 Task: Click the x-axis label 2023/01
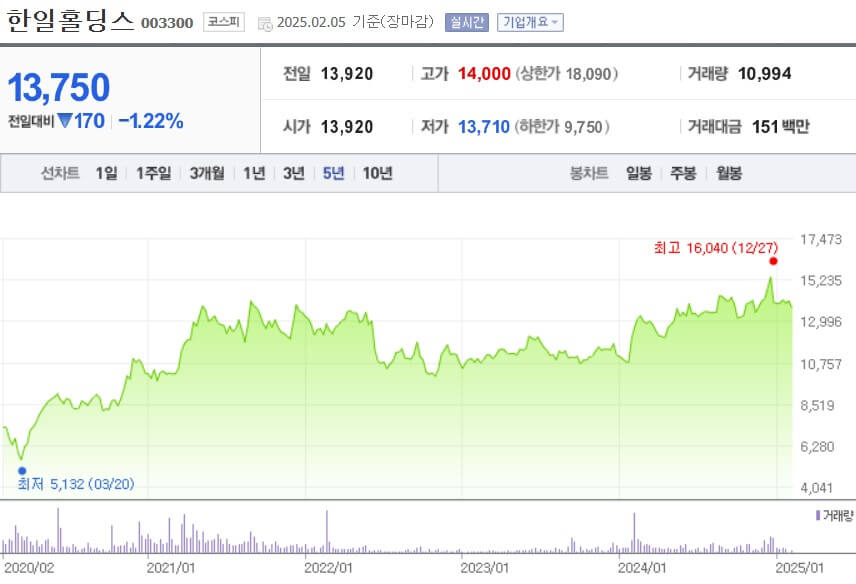pos(484,568)
